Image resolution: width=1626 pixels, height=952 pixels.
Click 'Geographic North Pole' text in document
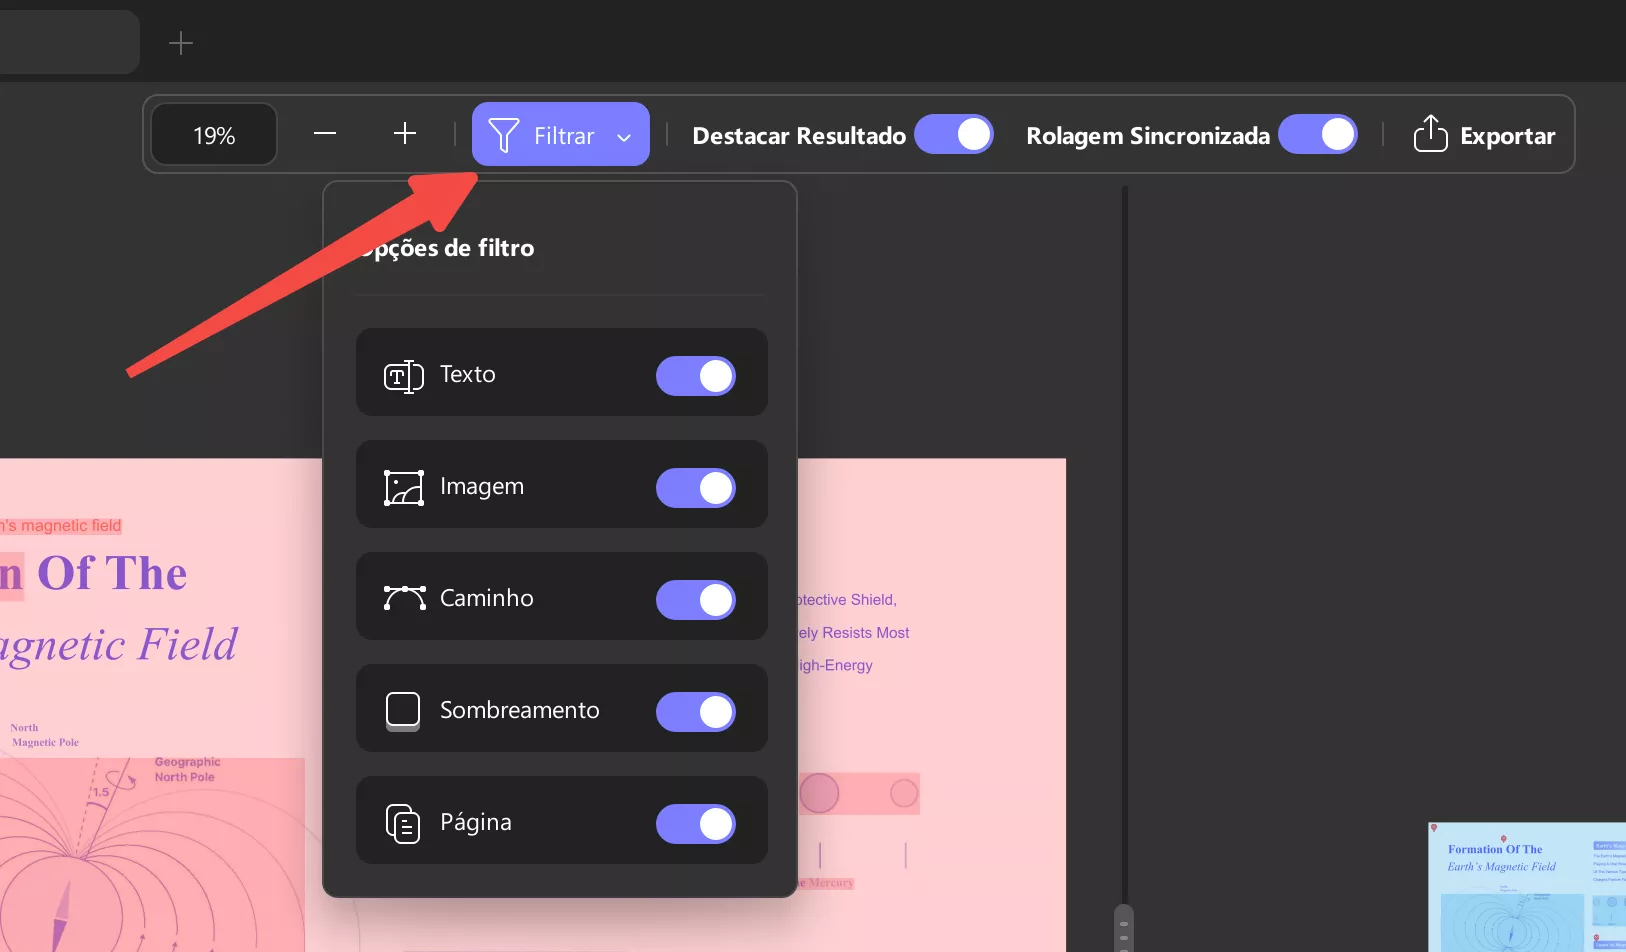(187, 769)
